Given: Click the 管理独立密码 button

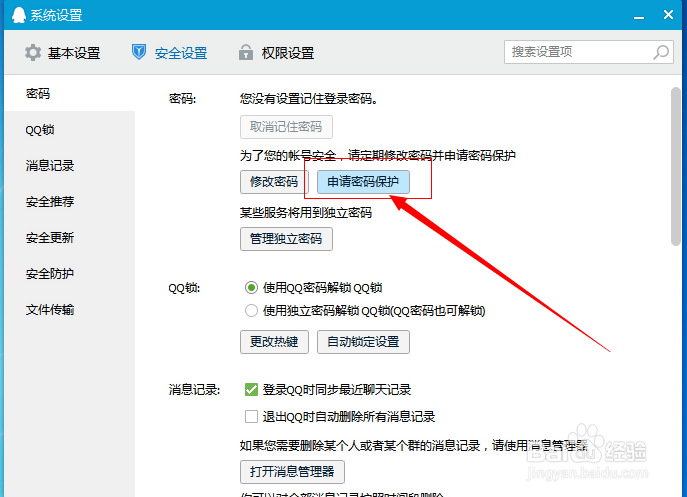Looking at the screenshot, I should click(286, 238).
